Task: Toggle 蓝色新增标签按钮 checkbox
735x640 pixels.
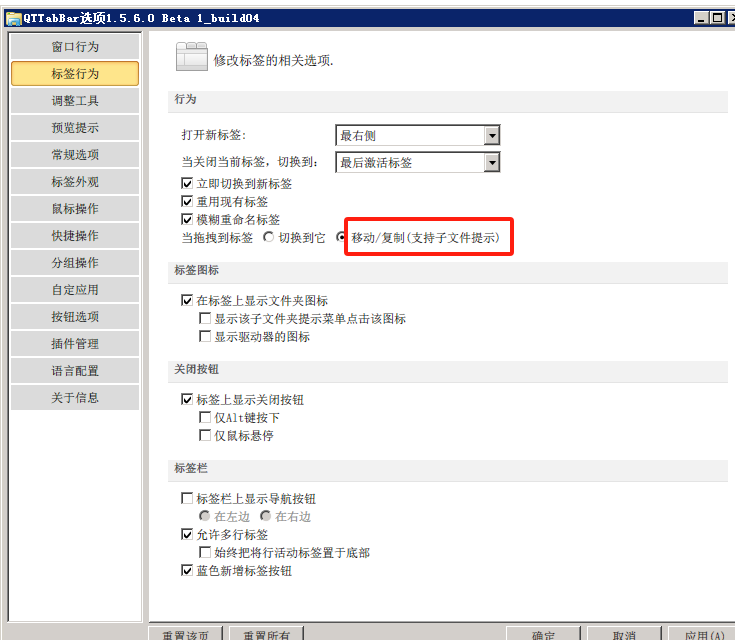Action: [x=187, y=571]
